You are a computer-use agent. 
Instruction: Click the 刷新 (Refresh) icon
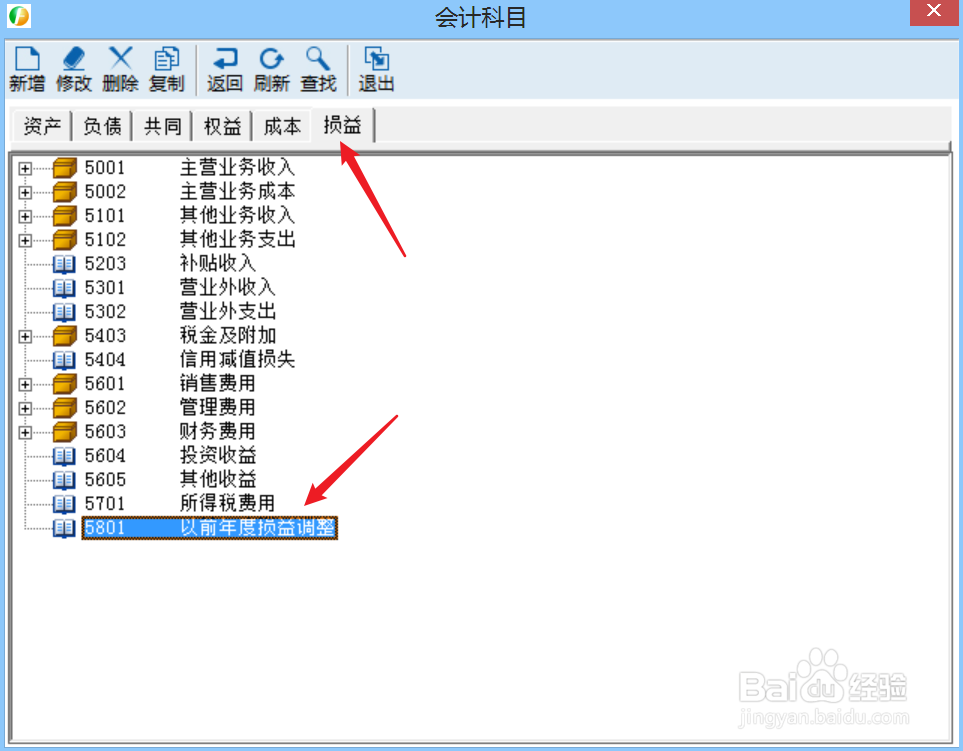click(x=271, y=59)
